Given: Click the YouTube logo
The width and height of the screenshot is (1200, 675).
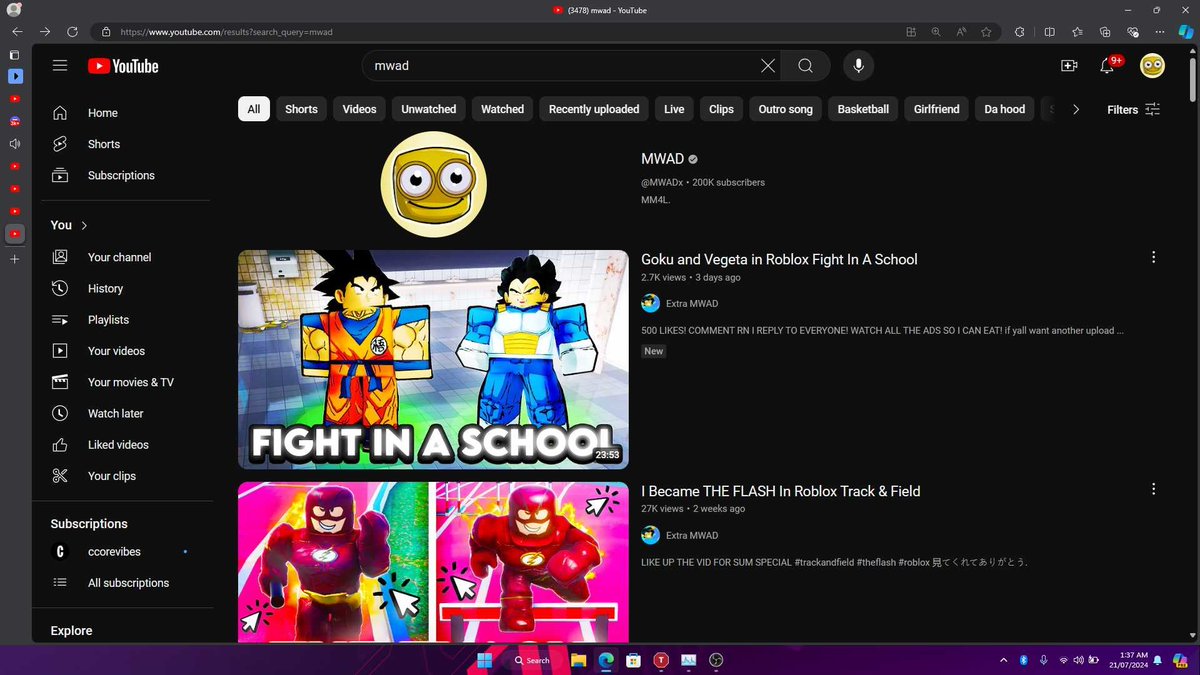Looking at the screenshot, I should (123, 66).
